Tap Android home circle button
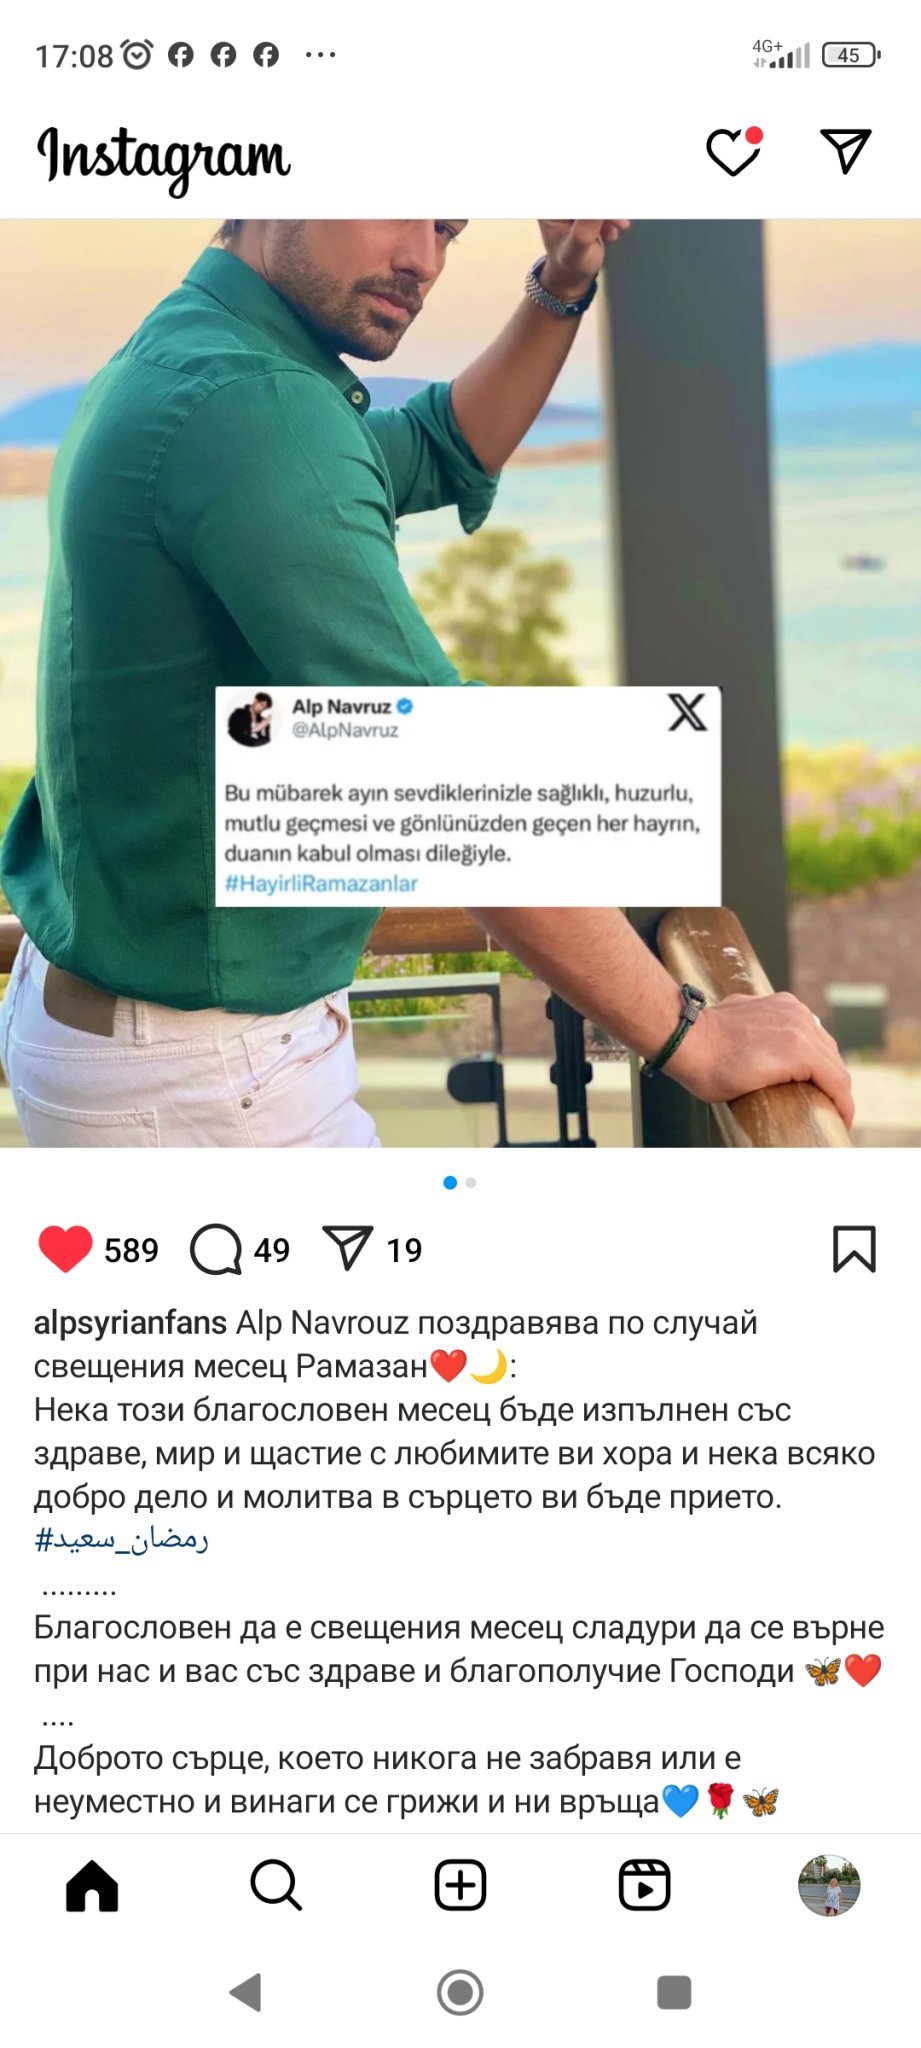 [x=460, y=1992]
